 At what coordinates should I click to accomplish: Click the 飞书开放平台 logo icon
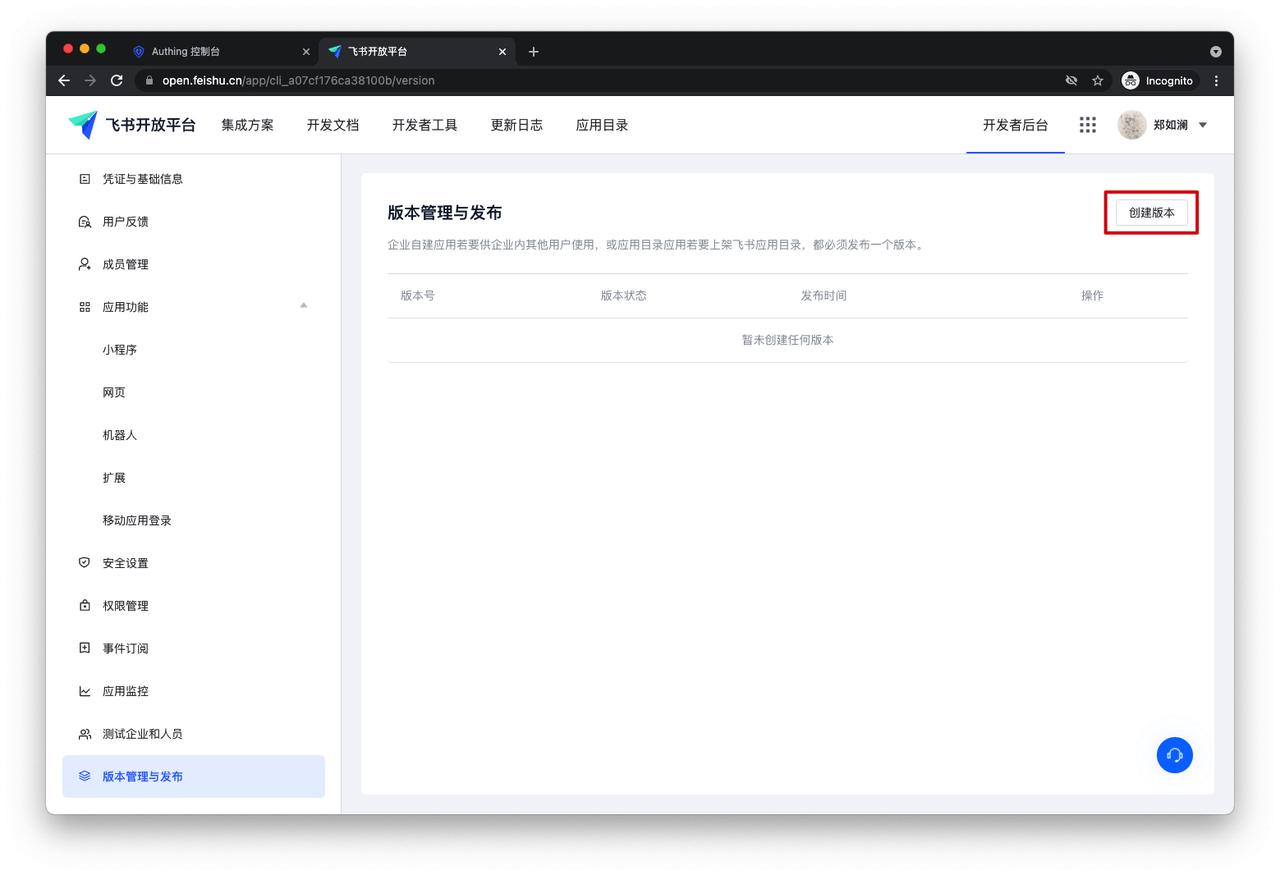pos(83,124)
